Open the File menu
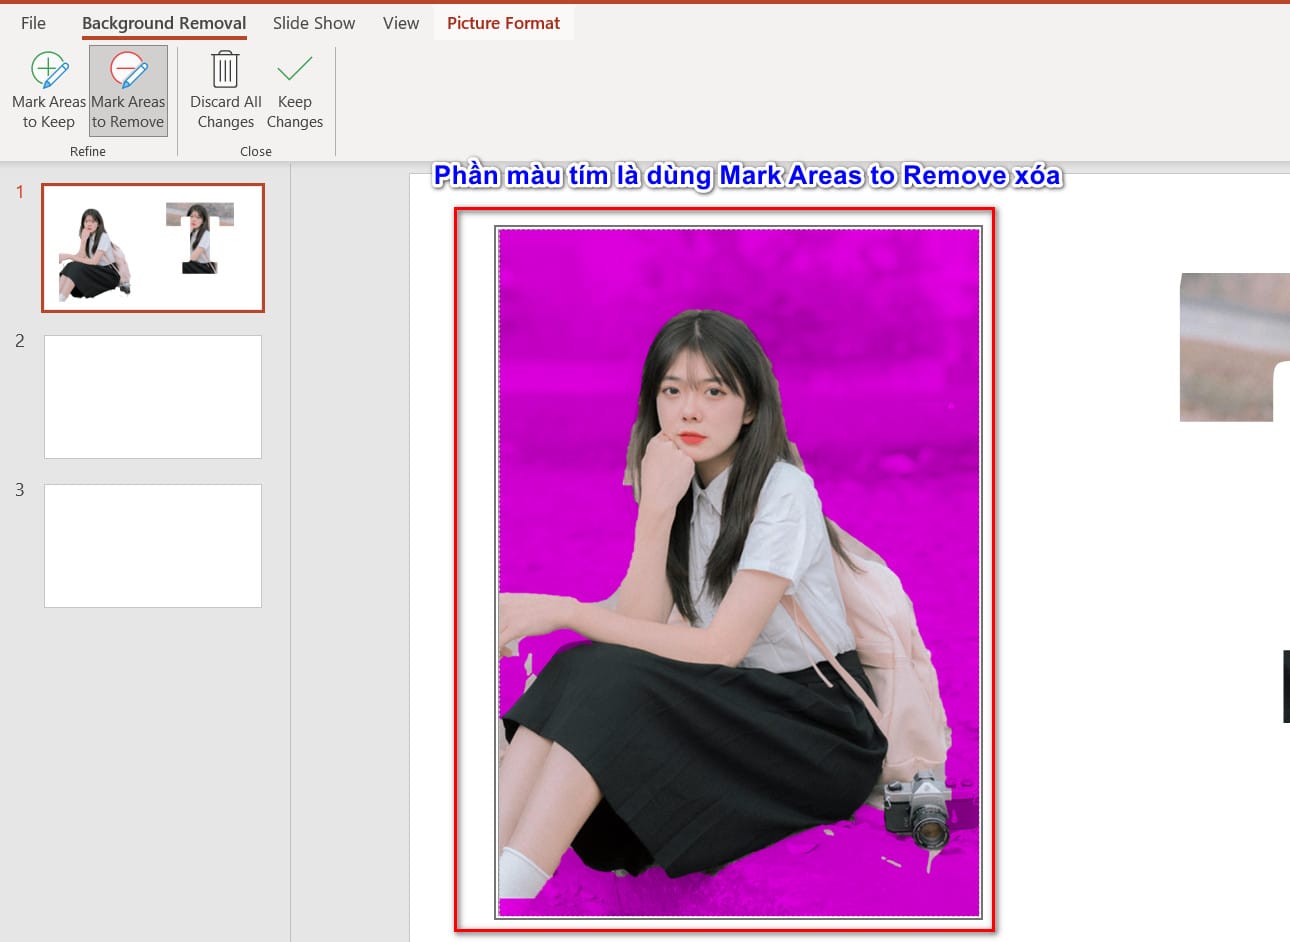 point(33,23)
